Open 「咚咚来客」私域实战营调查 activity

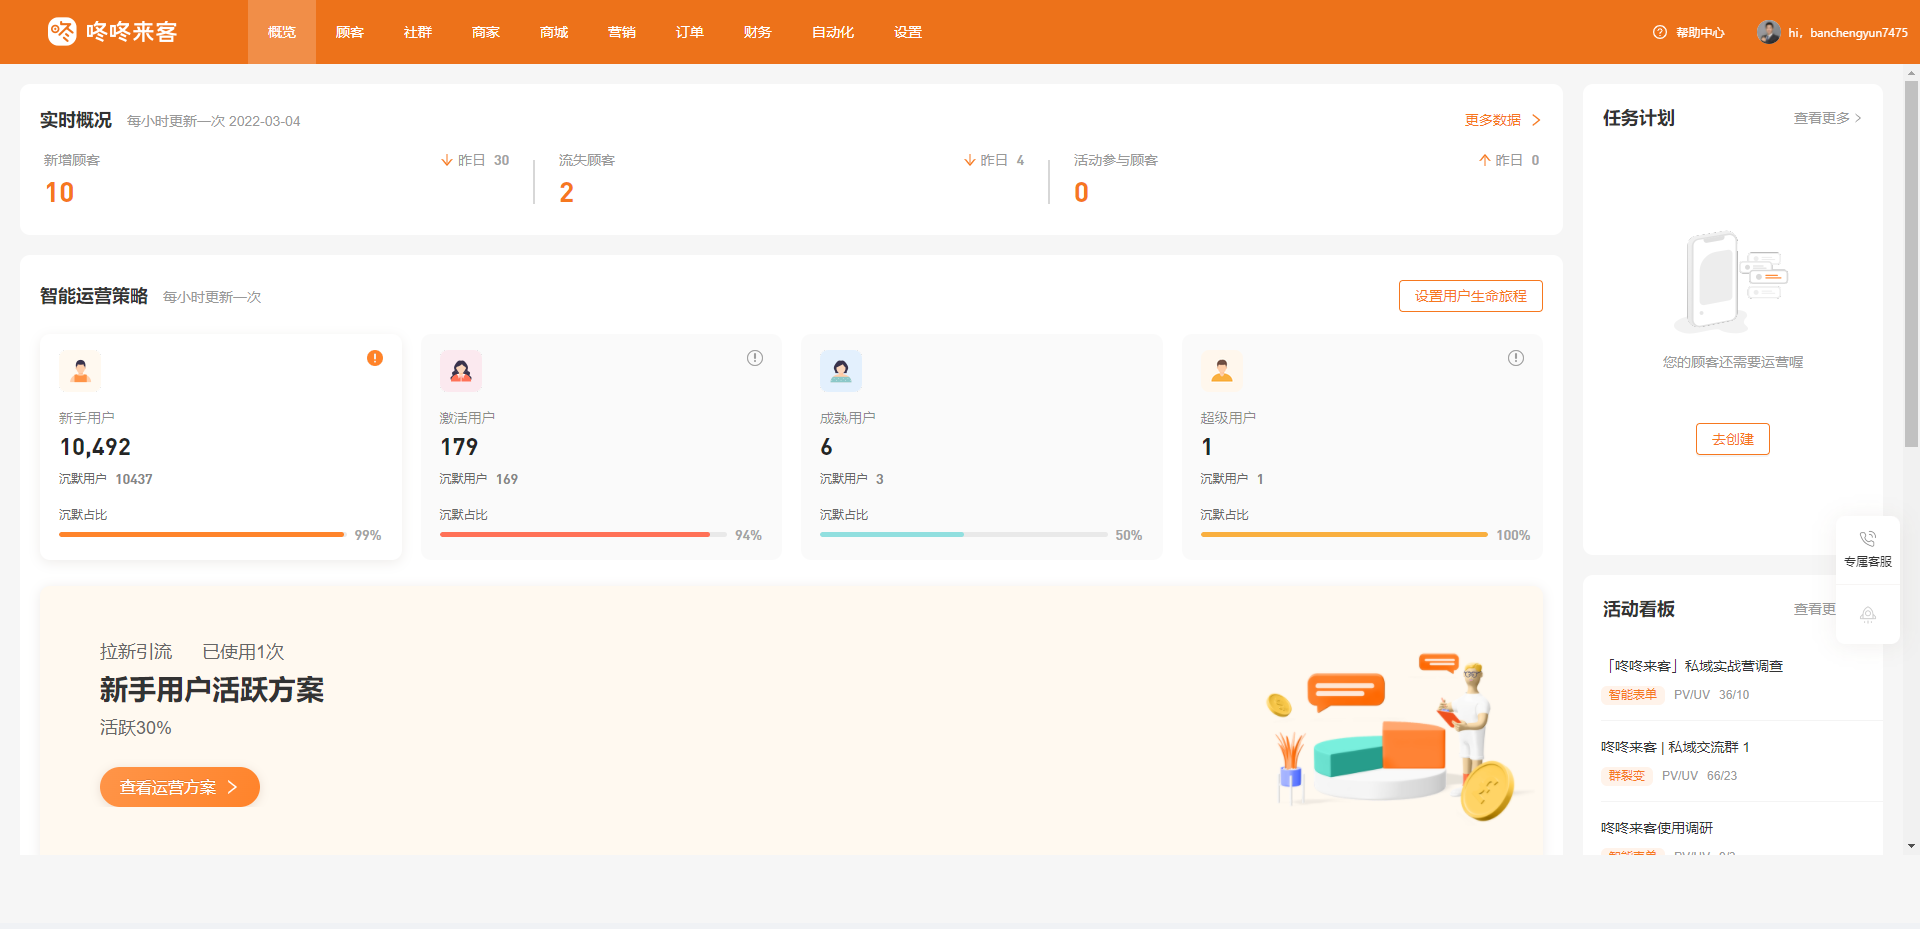(x=1693, y=666)
